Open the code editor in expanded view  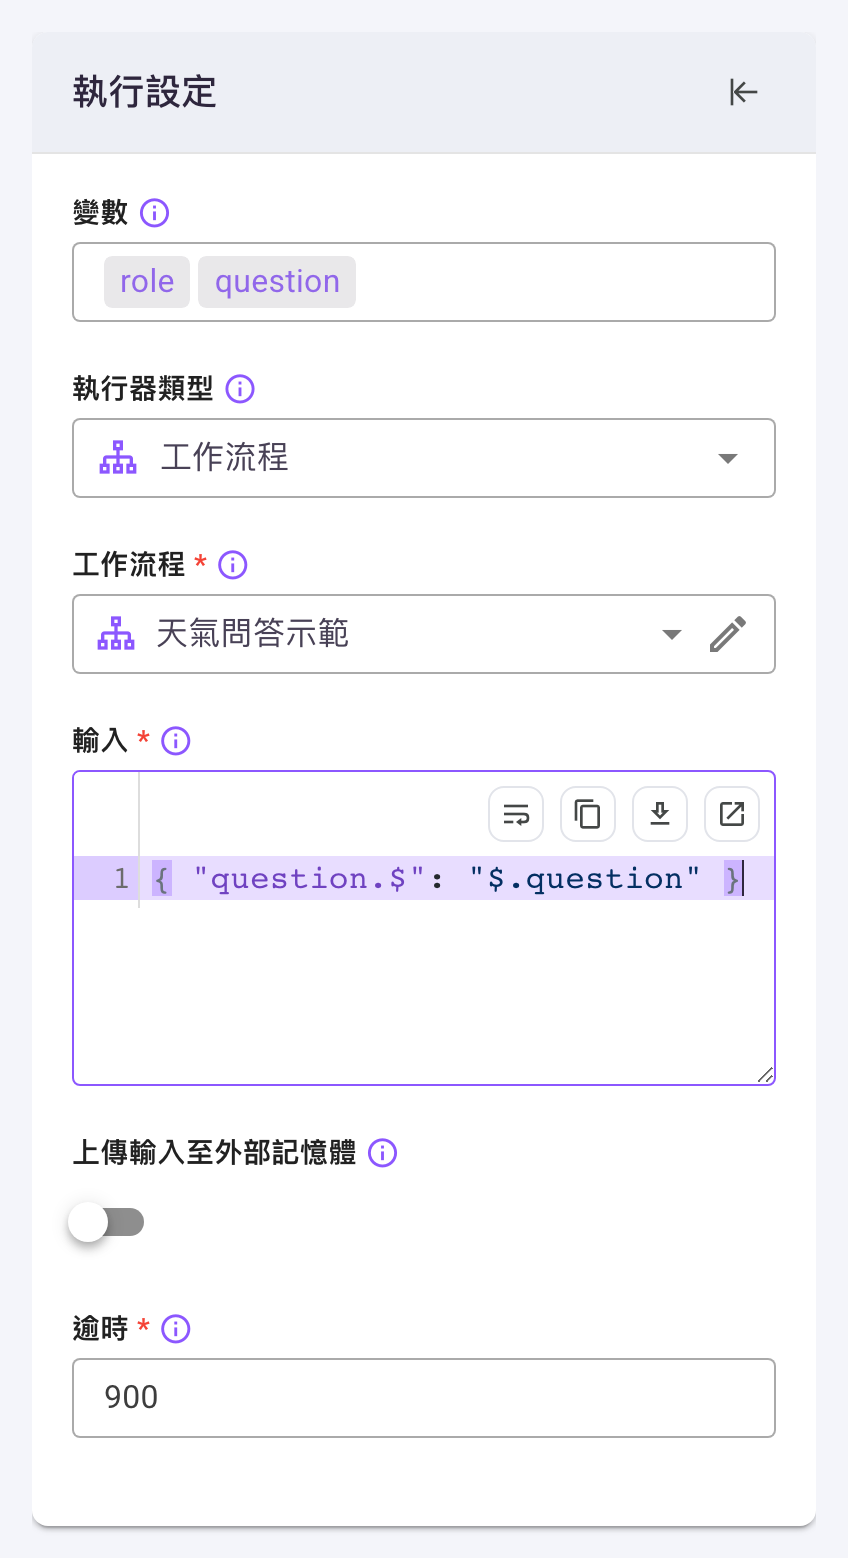tap(732, 814)
